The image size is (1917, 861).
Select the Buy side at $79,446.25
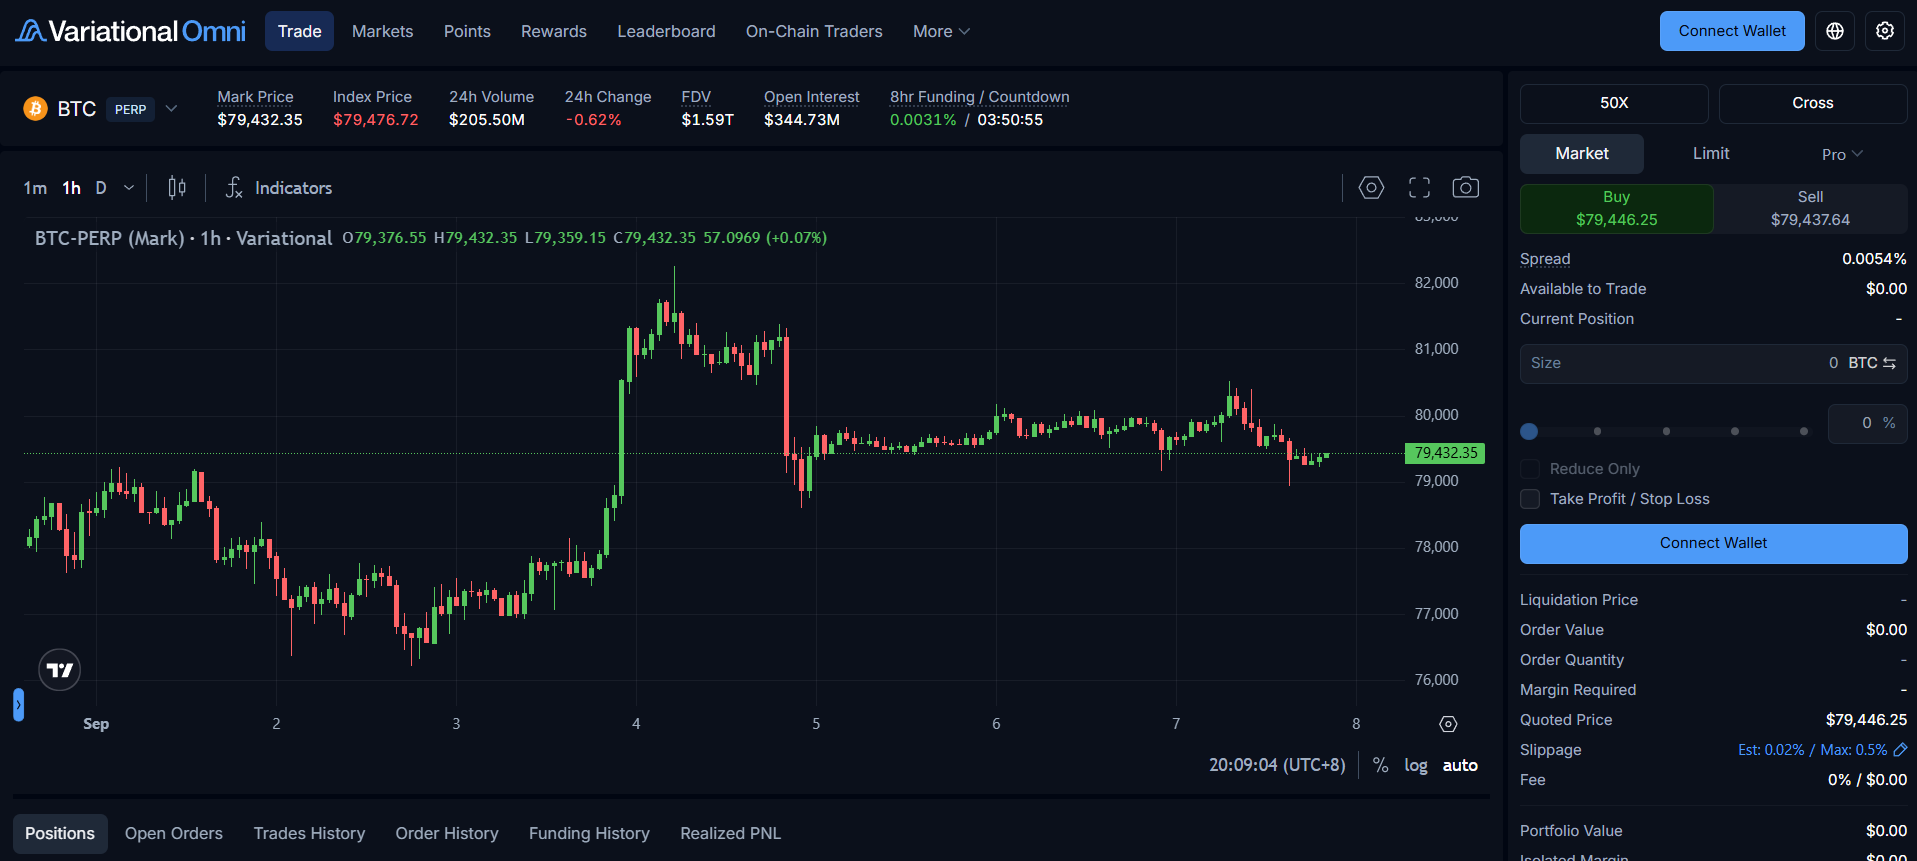click(1617, 209)
